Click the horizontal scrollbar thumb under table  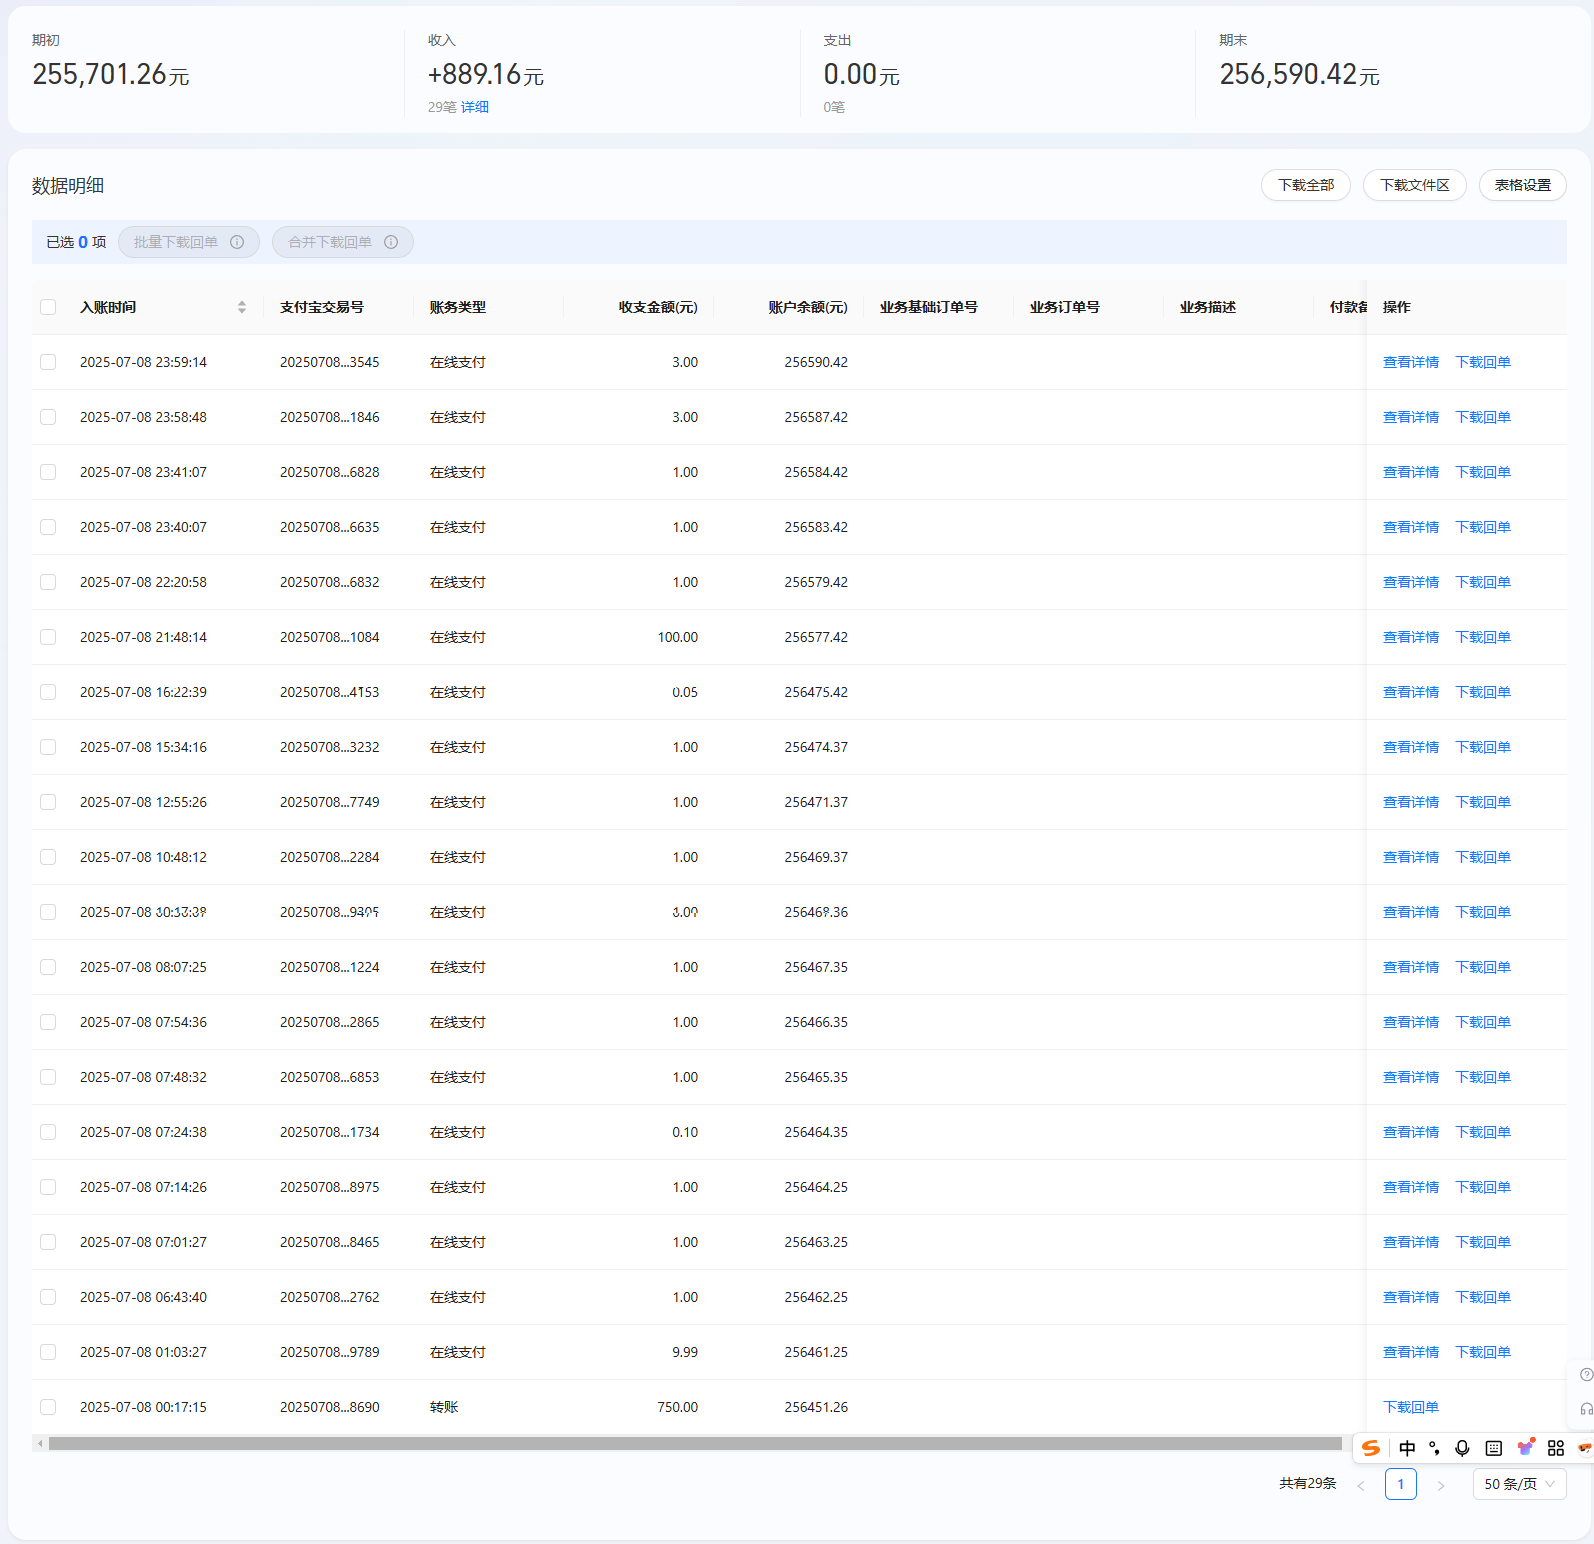(x=695, y=1443)
